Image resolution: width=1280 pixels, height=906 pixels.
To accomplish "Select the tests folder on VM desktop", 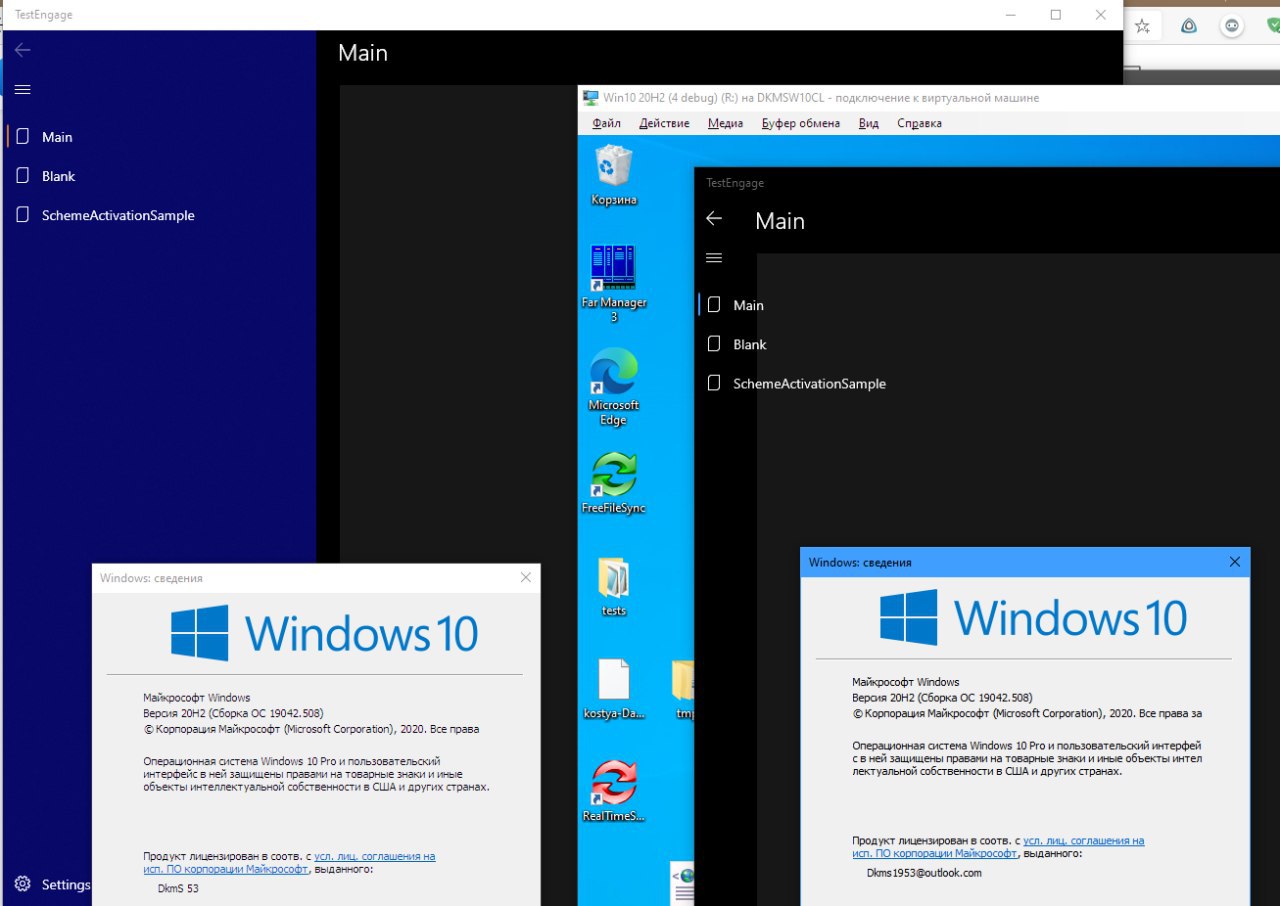I will pyautogui.click(x=613, y=587).
